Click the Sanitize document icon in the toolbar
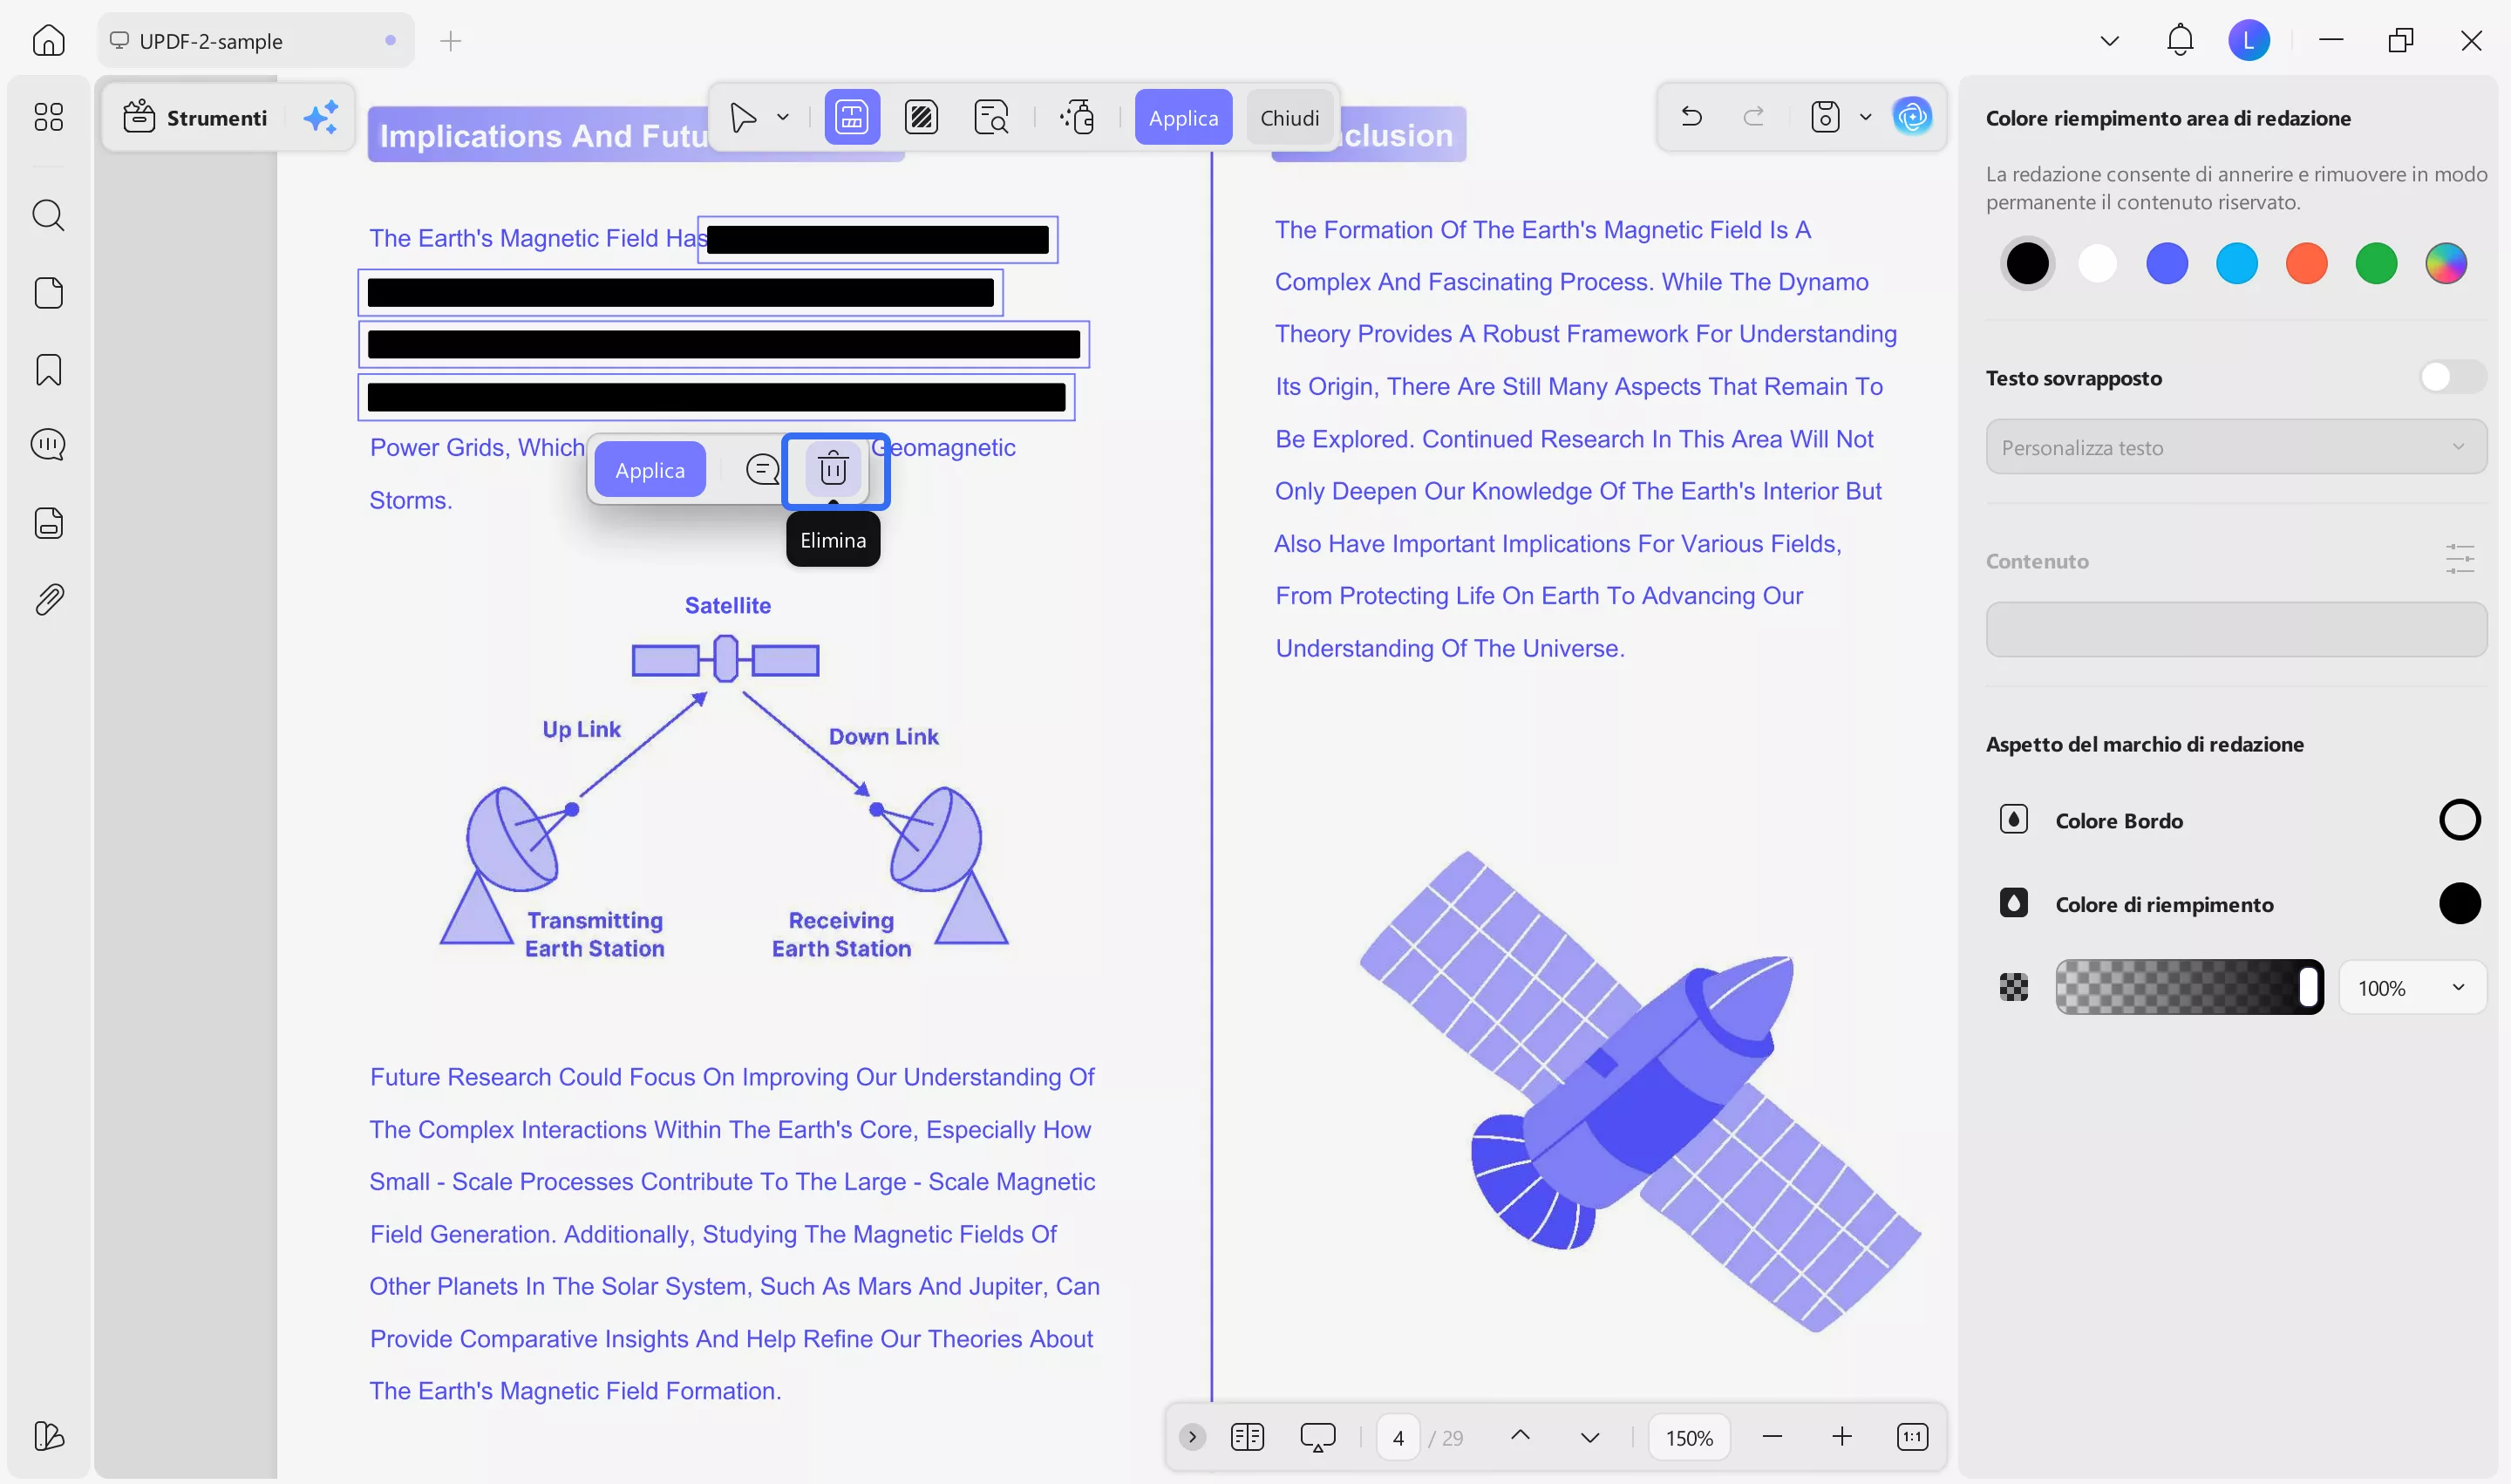The width and height of the screenshot is (2511, 1484). [x=1078, y=117]
